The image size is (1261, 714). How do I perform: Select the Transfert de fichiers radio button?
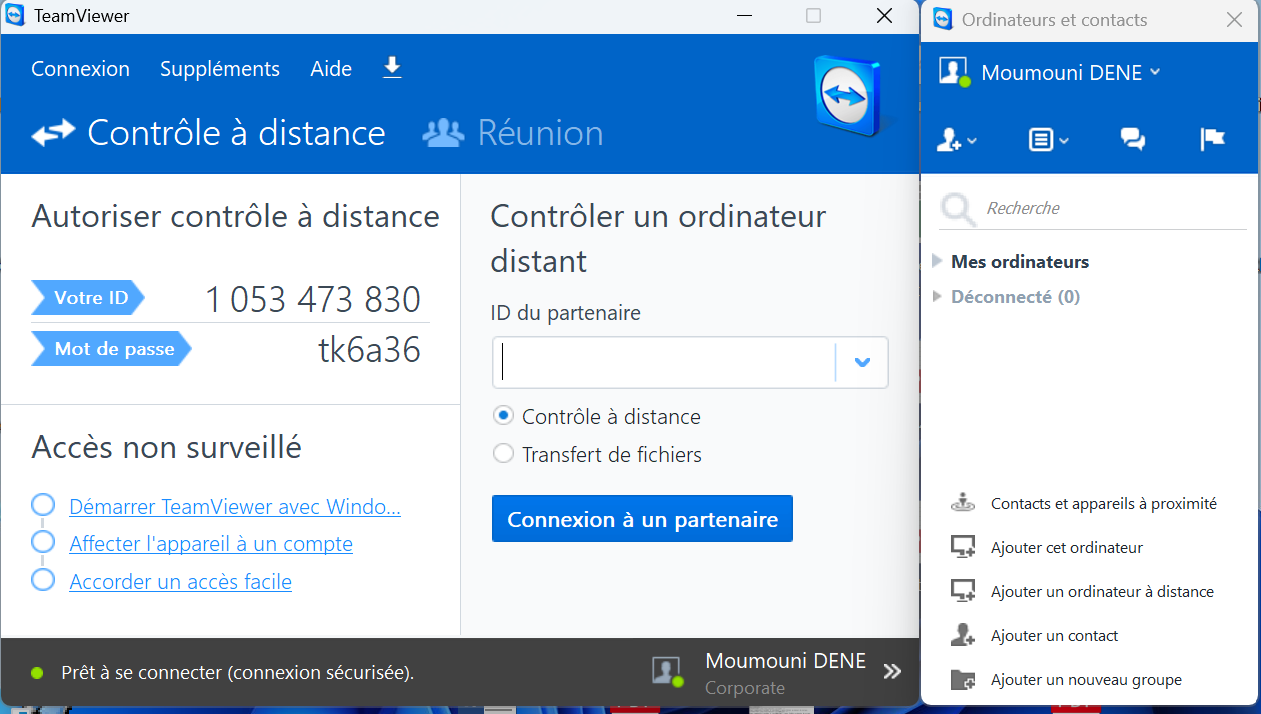(x=504, y=454)
